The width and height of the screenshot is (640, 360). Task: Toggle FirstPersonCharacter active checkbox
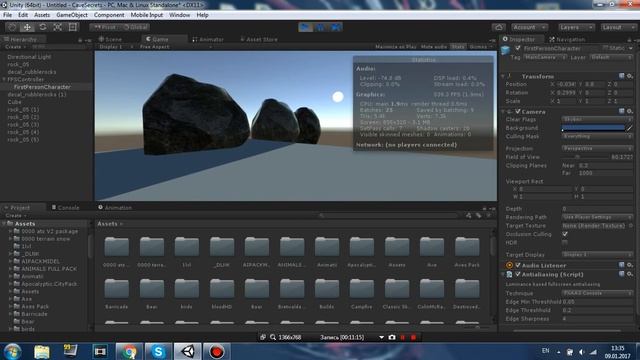click(518, 48)
